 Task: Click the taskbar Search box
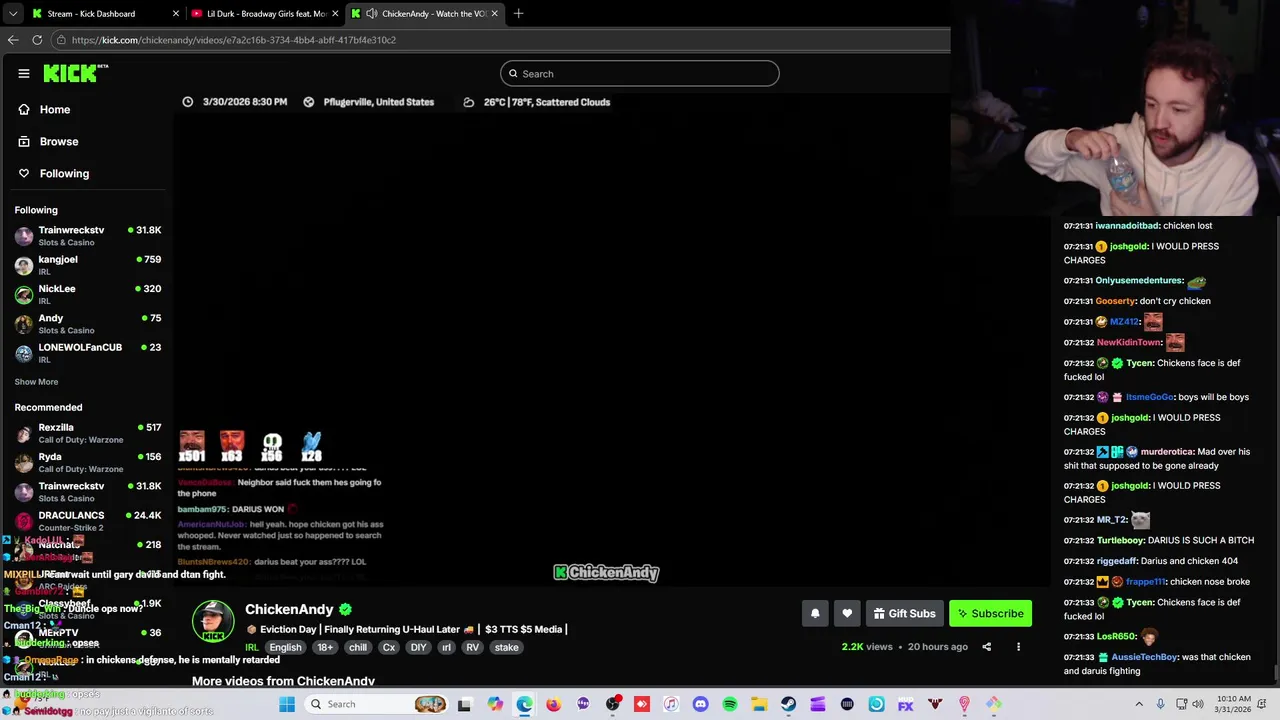[378, 704]
